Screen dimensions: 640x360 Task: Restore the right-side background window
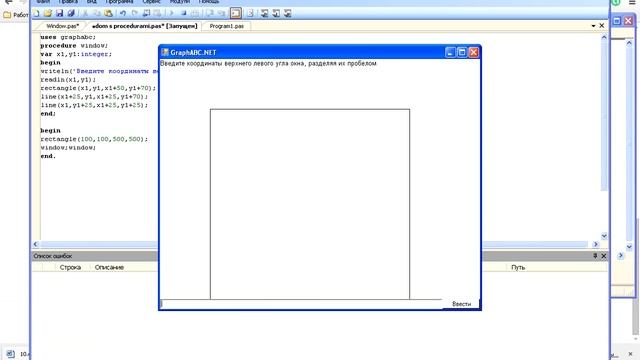click(617, 20)
